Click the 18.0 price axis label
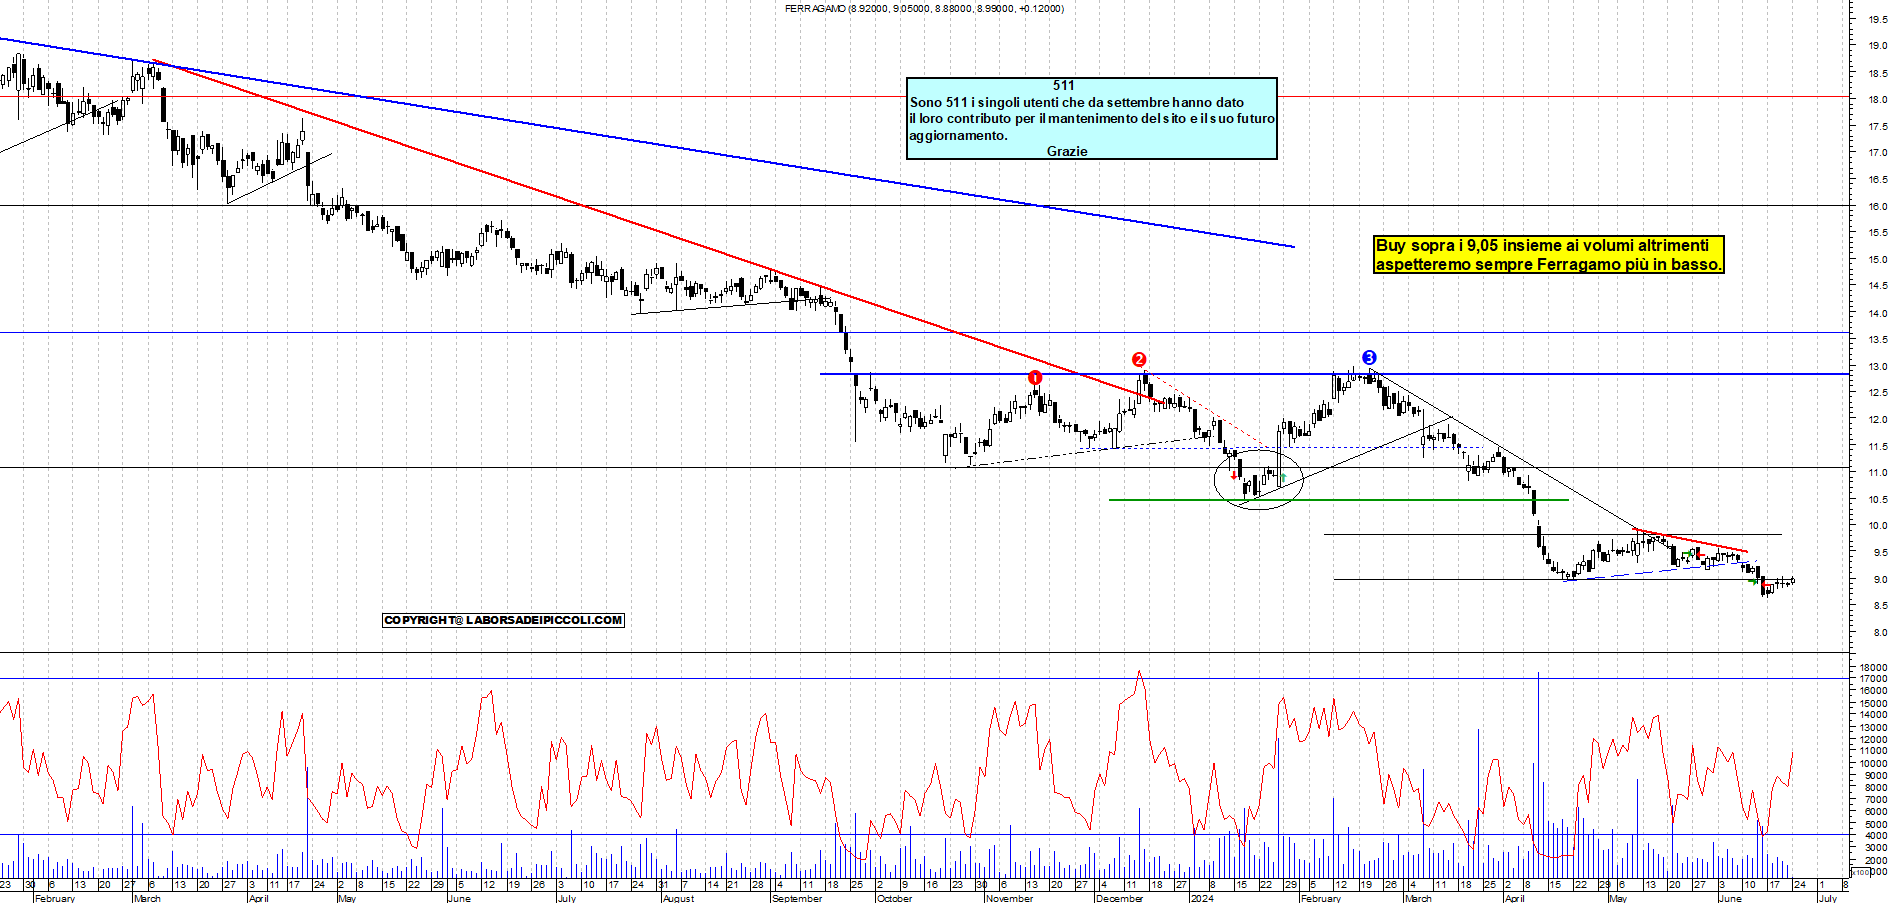 pyautogui.click(x=1877, y=100)
